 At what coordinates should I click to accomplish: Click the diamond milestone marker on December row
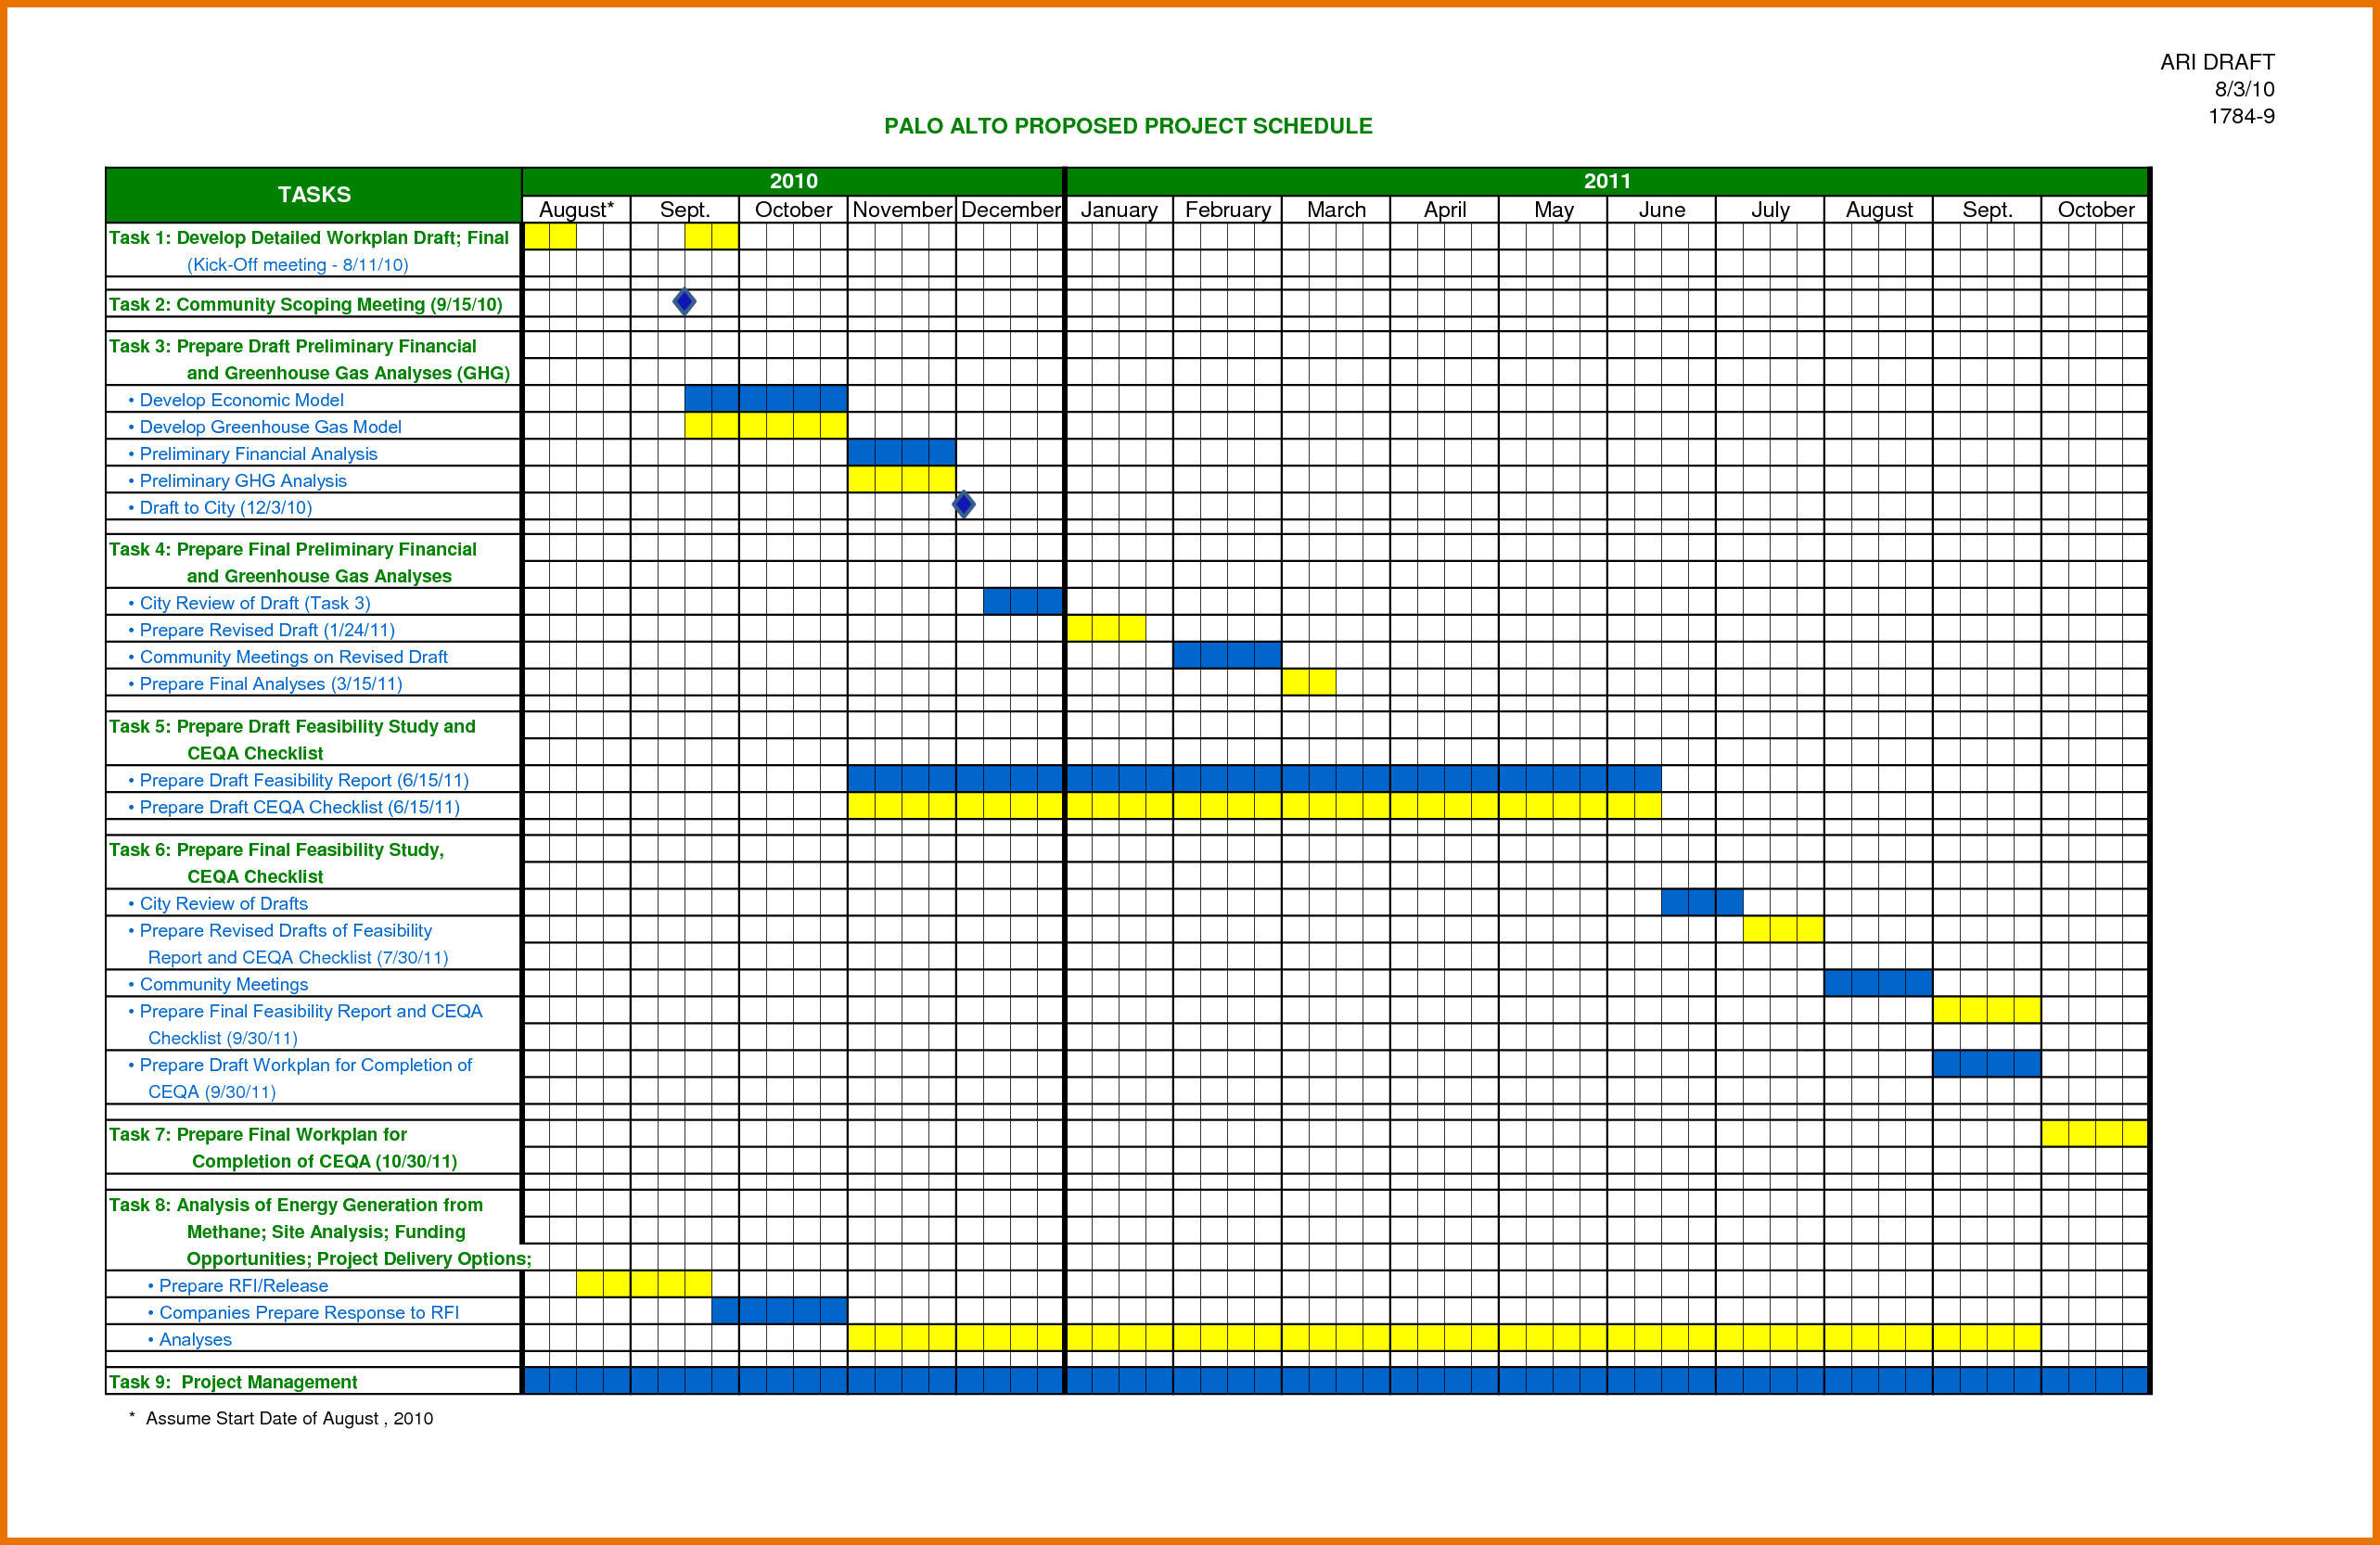click(x=965, y=504)
